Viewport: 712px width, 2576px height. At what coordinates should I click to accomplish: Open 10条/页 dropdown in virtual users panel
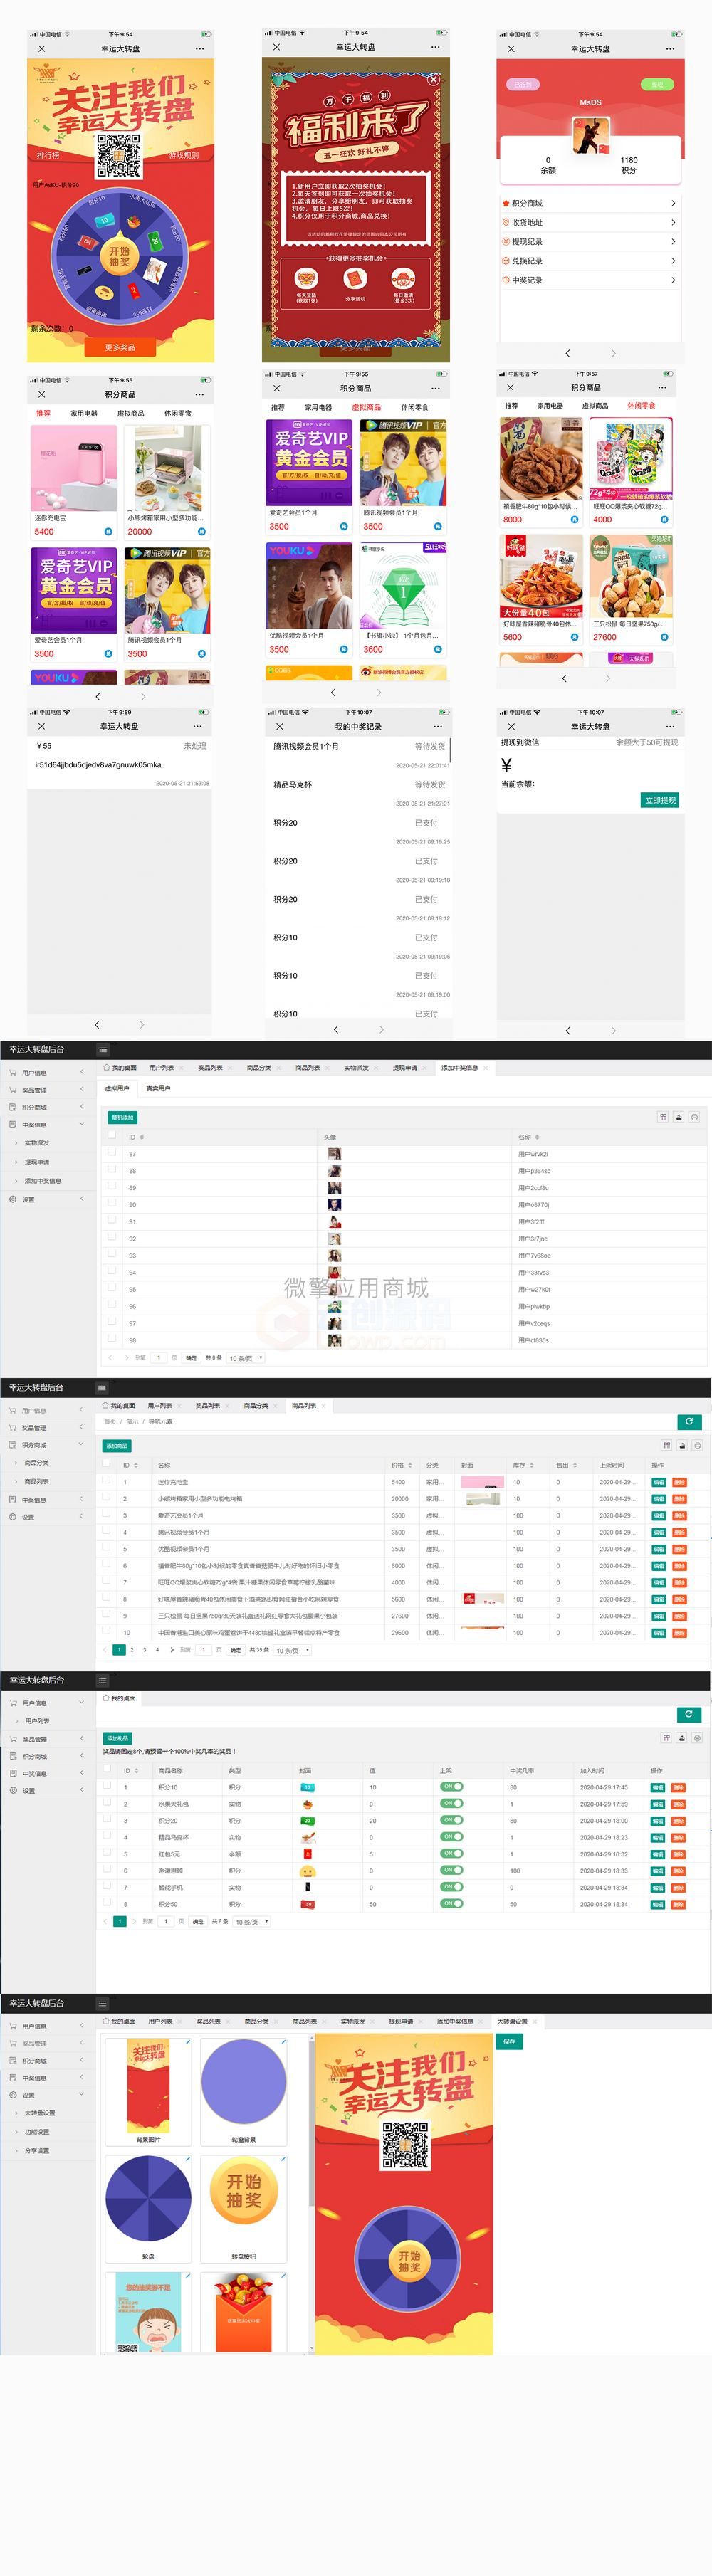pos(246,1358)
